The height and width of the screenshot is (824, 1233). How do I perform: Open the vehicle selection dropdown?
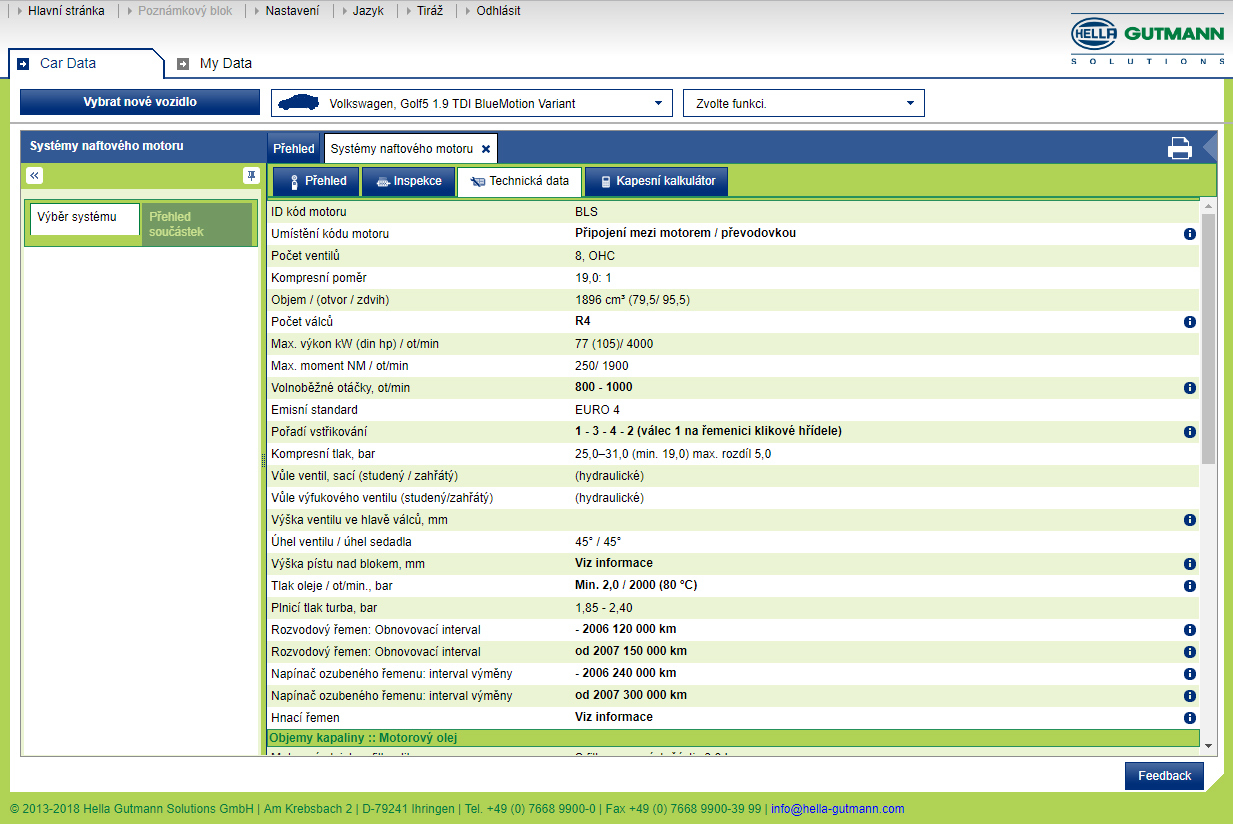471,103
